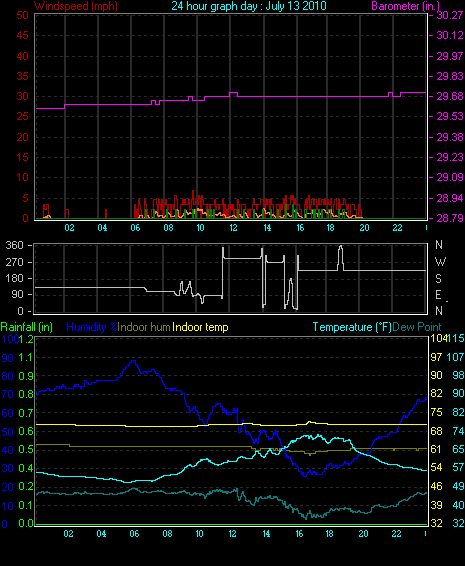Click barometer value 29.38
Screen dimensions: 465x566
point(450,137)
